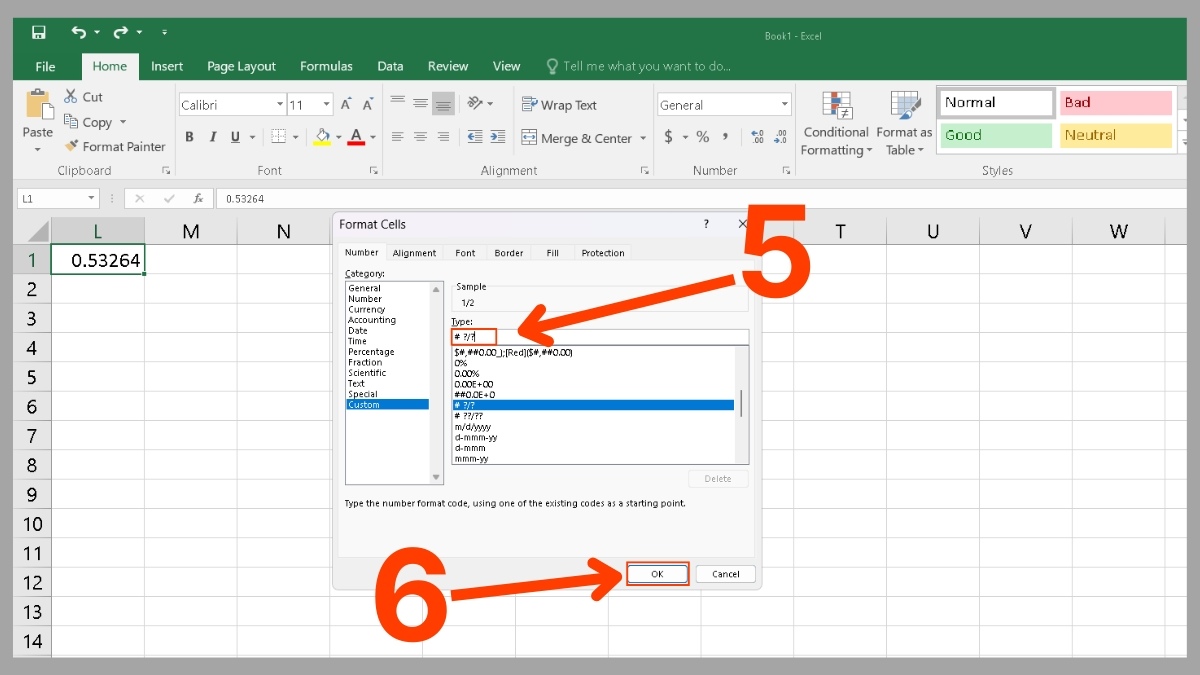Click the Paste clipboard icon

(38, 105)
